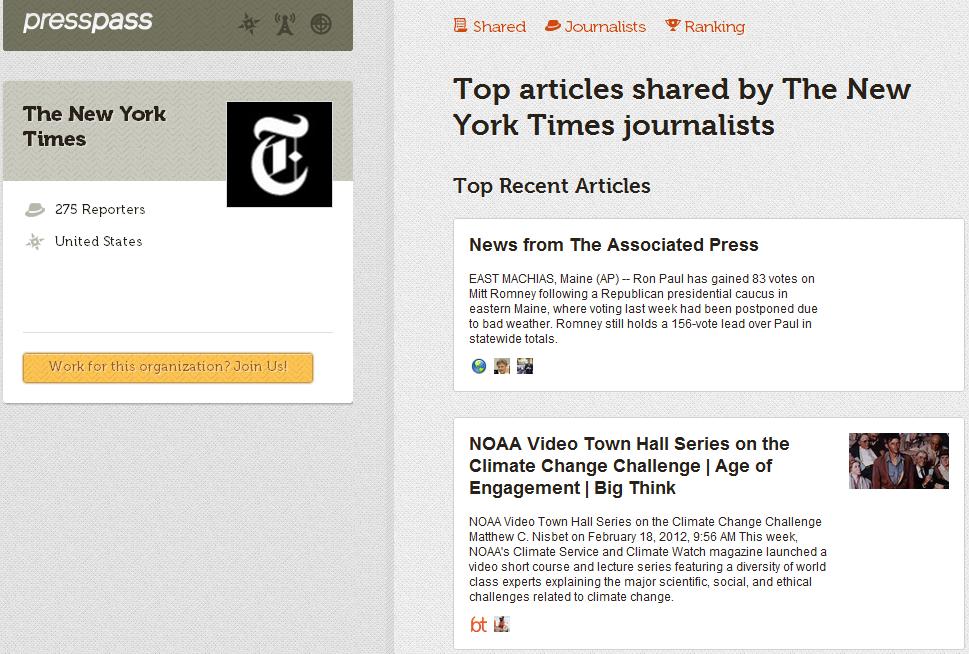The height and width of the screenshot is (654, 969).
Task: Click the Journalists hat icon
Action: coord(552,25)
